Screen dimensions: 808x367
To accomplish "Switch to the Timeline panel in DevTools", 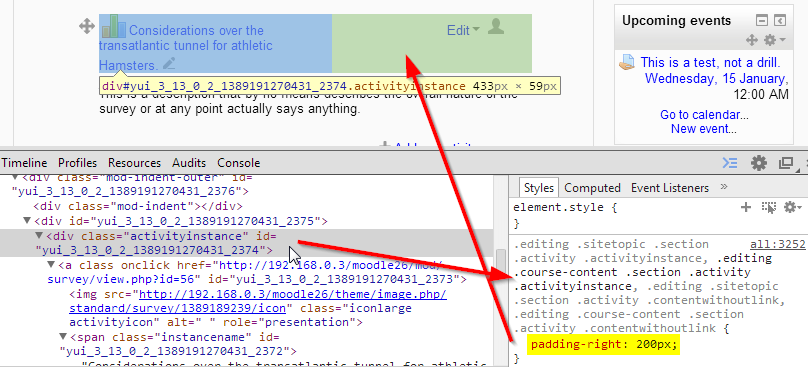I will click(24, 163).
